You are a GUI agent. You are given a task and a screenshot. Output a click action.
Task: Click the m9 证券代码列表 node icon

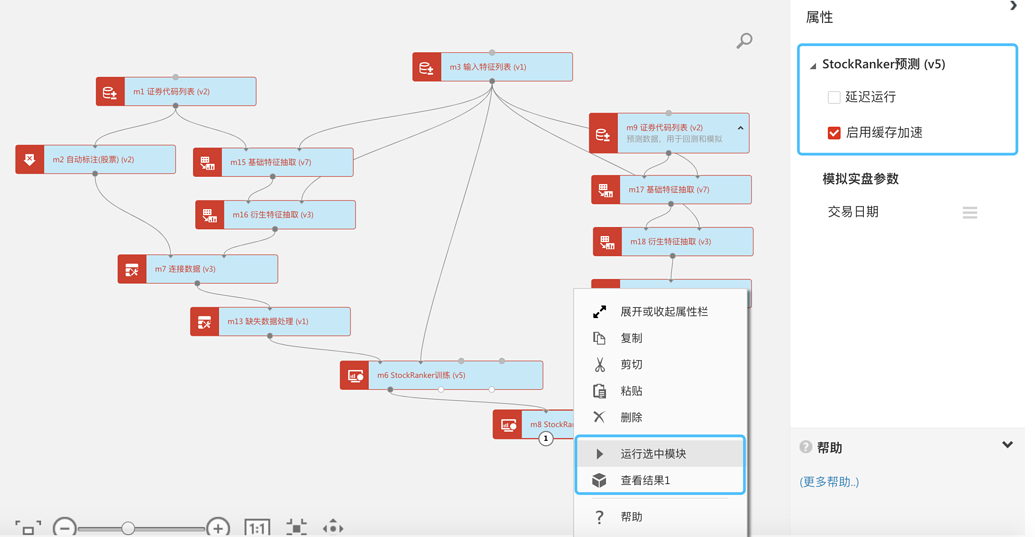pyautogui.click(x=603, y=133)
